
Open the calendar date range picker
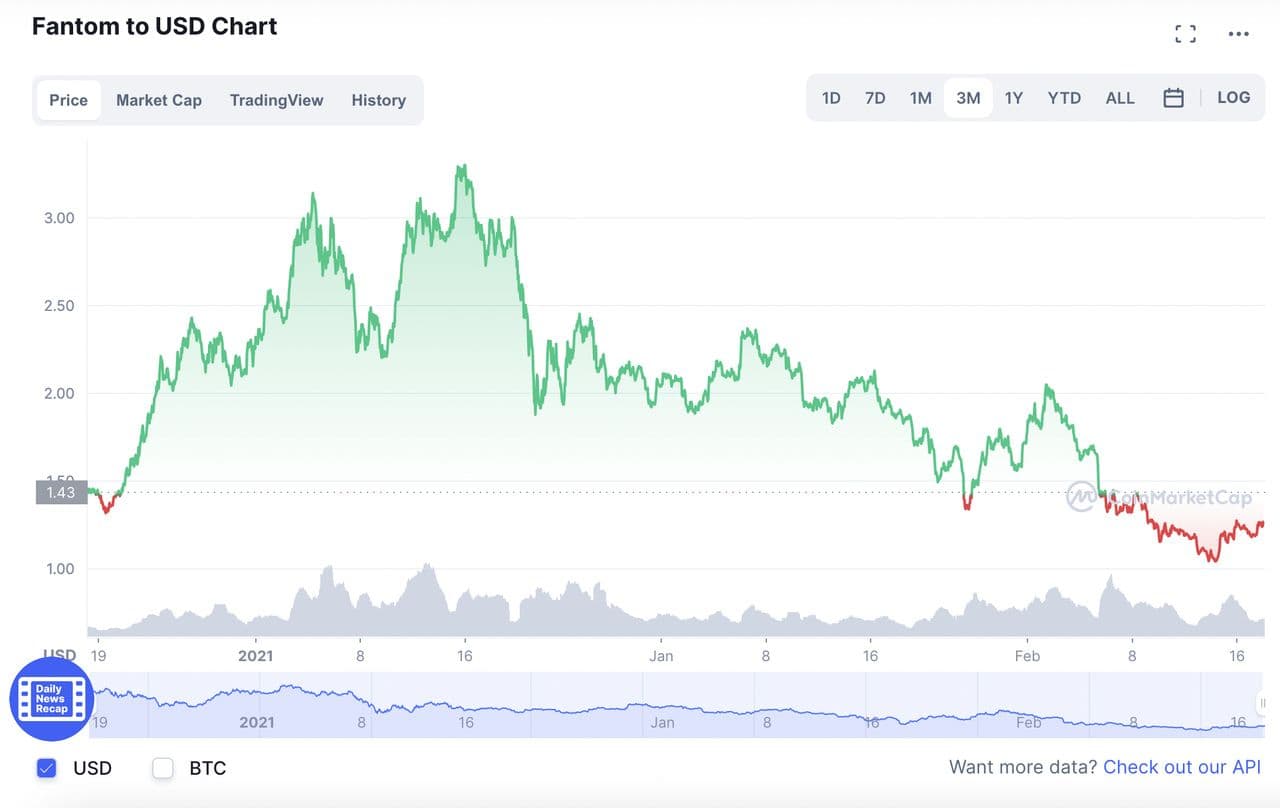pyautogui.click(x=1174, y=98)
